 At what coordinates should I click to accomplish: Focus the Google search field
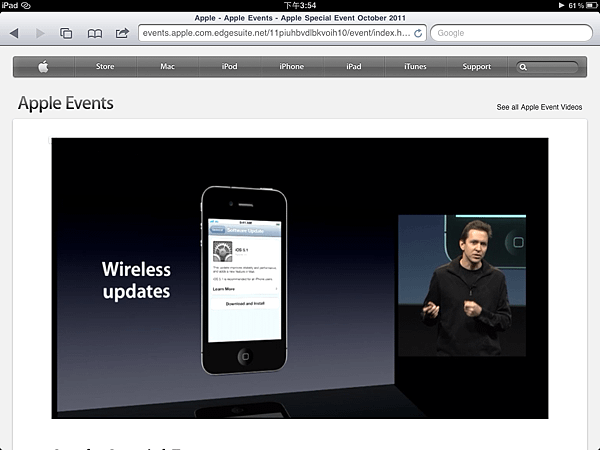coord(511,33)
